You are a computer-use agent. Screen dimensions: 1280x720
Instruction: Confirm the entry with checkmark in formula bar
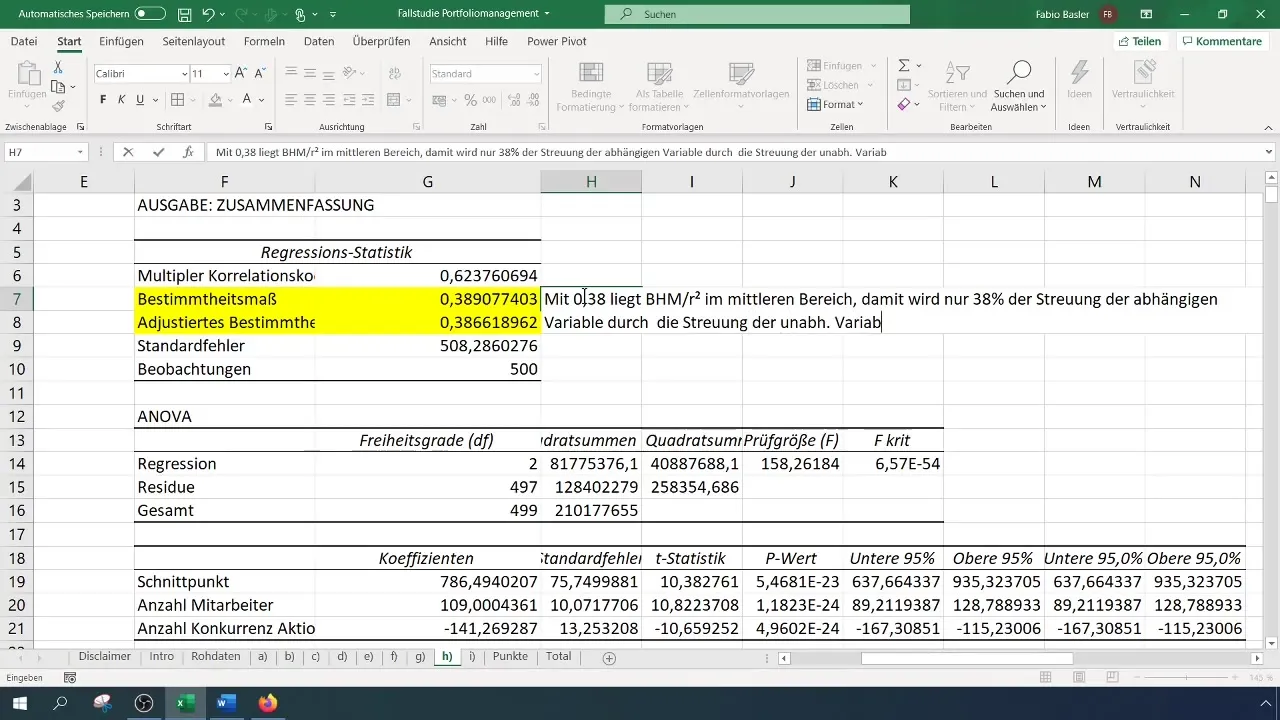(158, 152)
